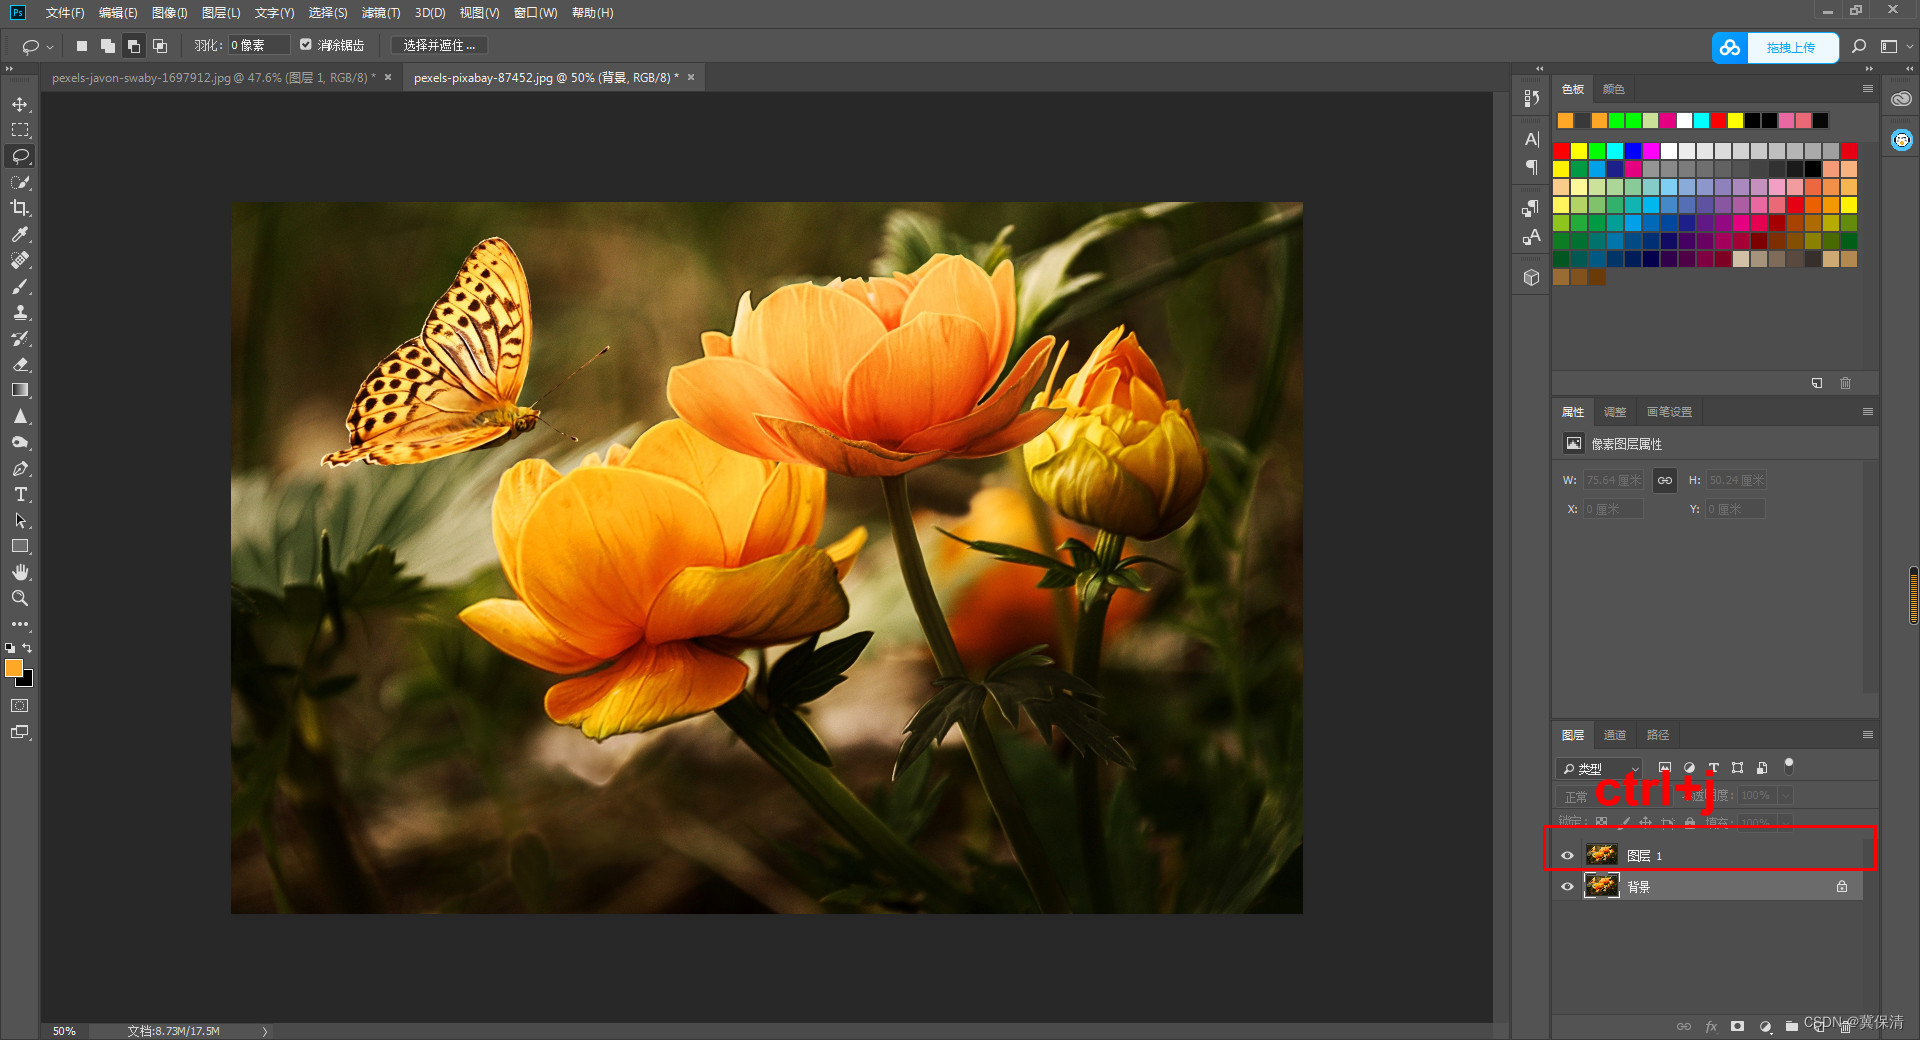The height and width of the screenshot is (1040, 1920).
Task: Open the adjustment layer menu icon
Action: [x=1765, y=1026]
